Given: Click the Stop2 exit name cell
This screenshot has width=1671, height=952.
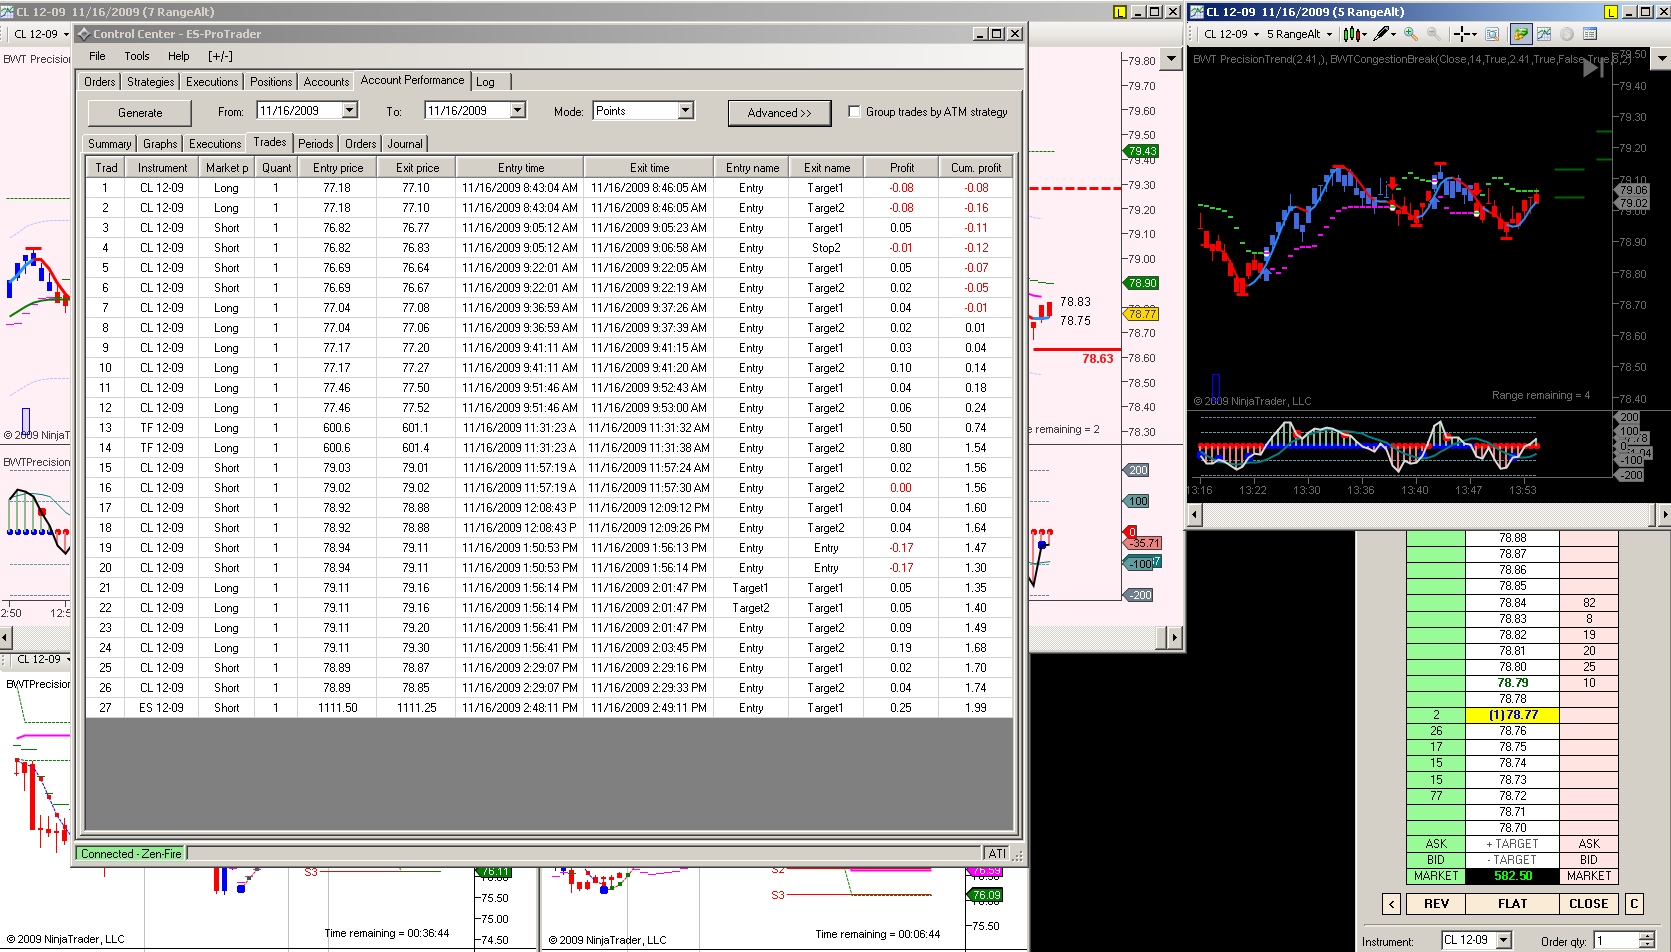Looking at the screenshot, I should pos(826,248).
